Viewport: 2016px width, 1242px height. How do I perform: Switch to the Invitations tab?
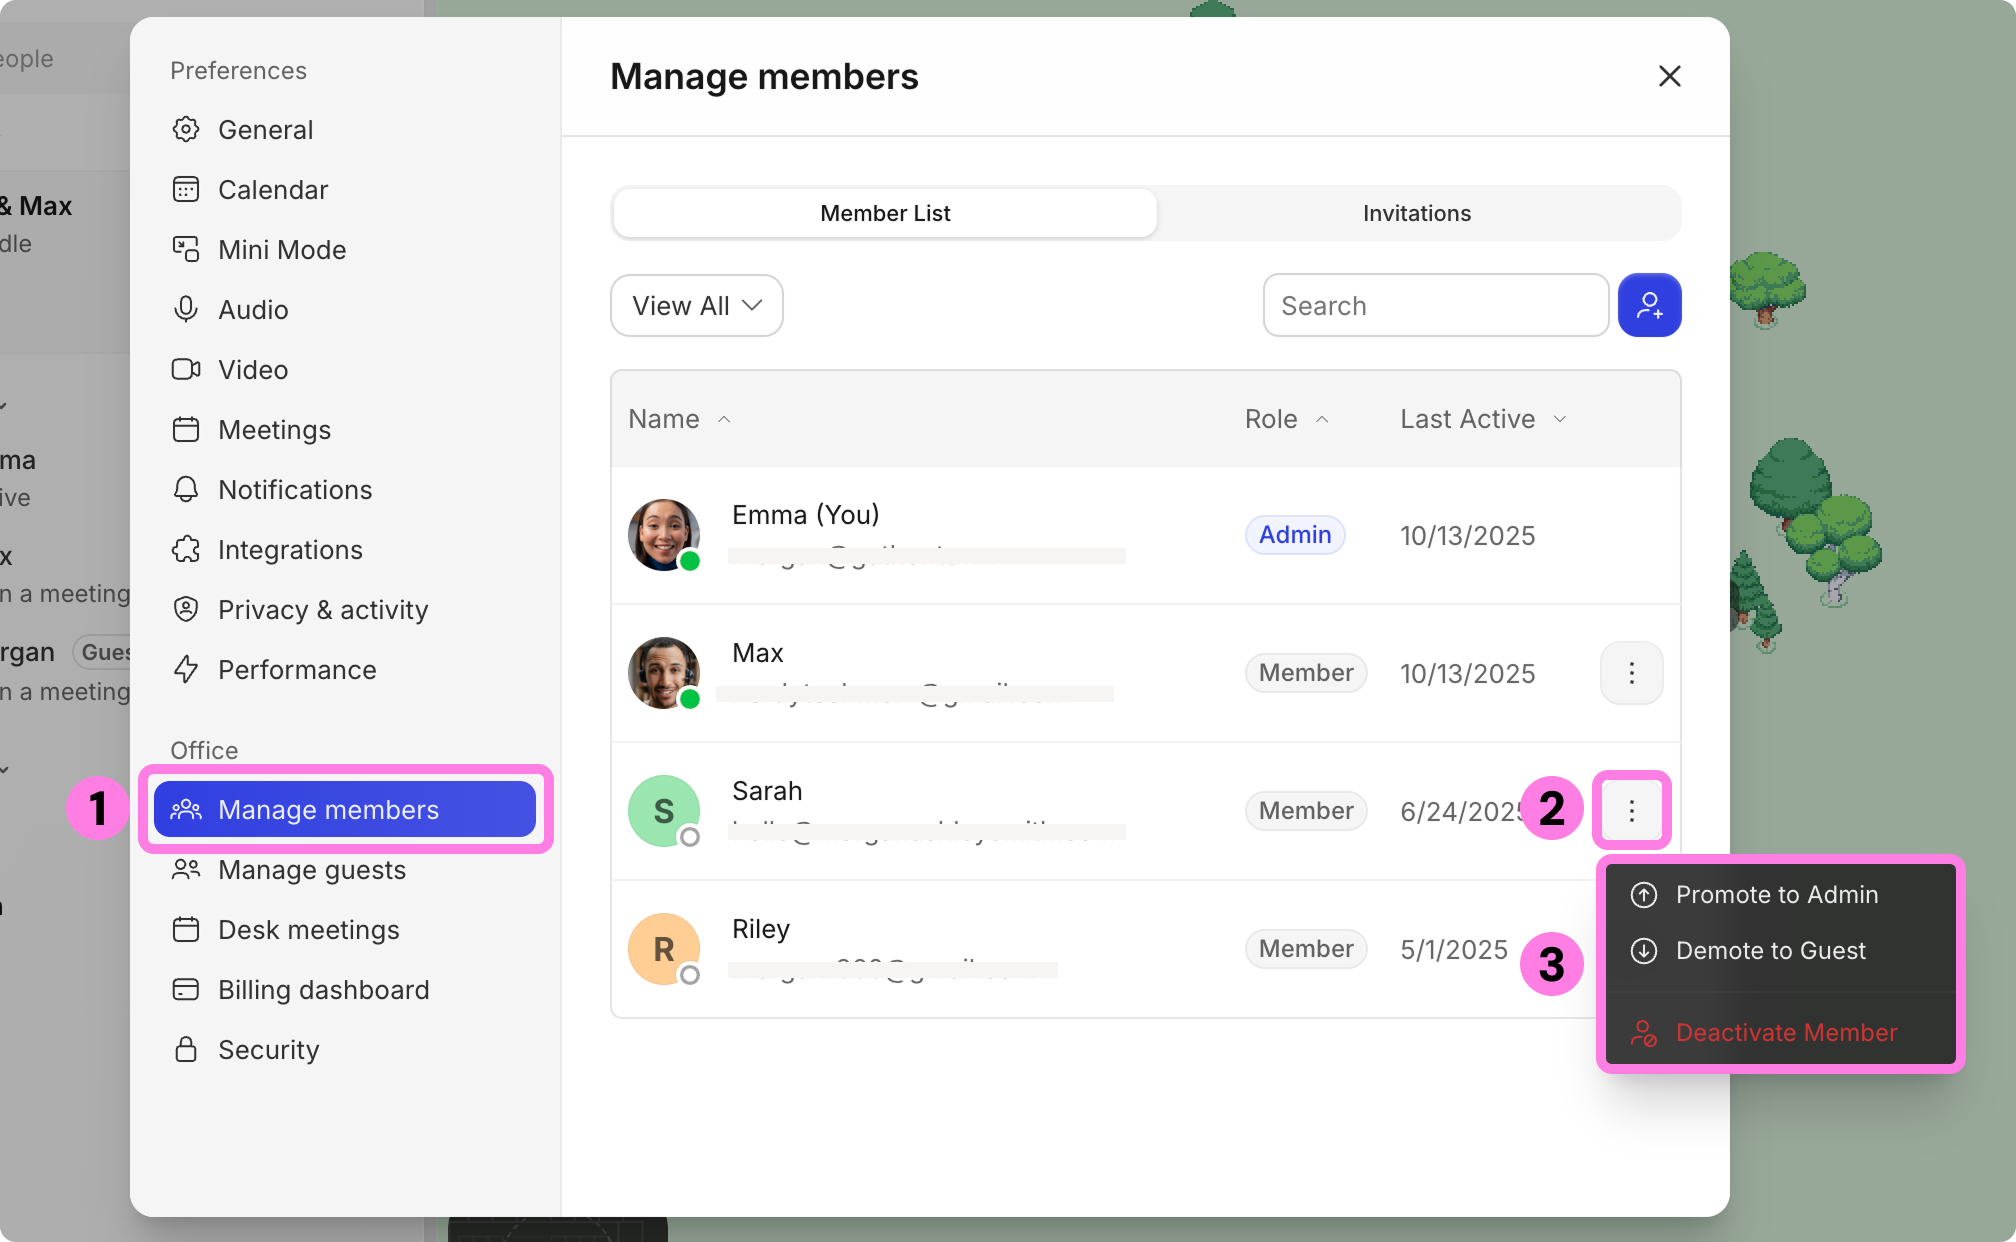click(x=1417, y=213)
